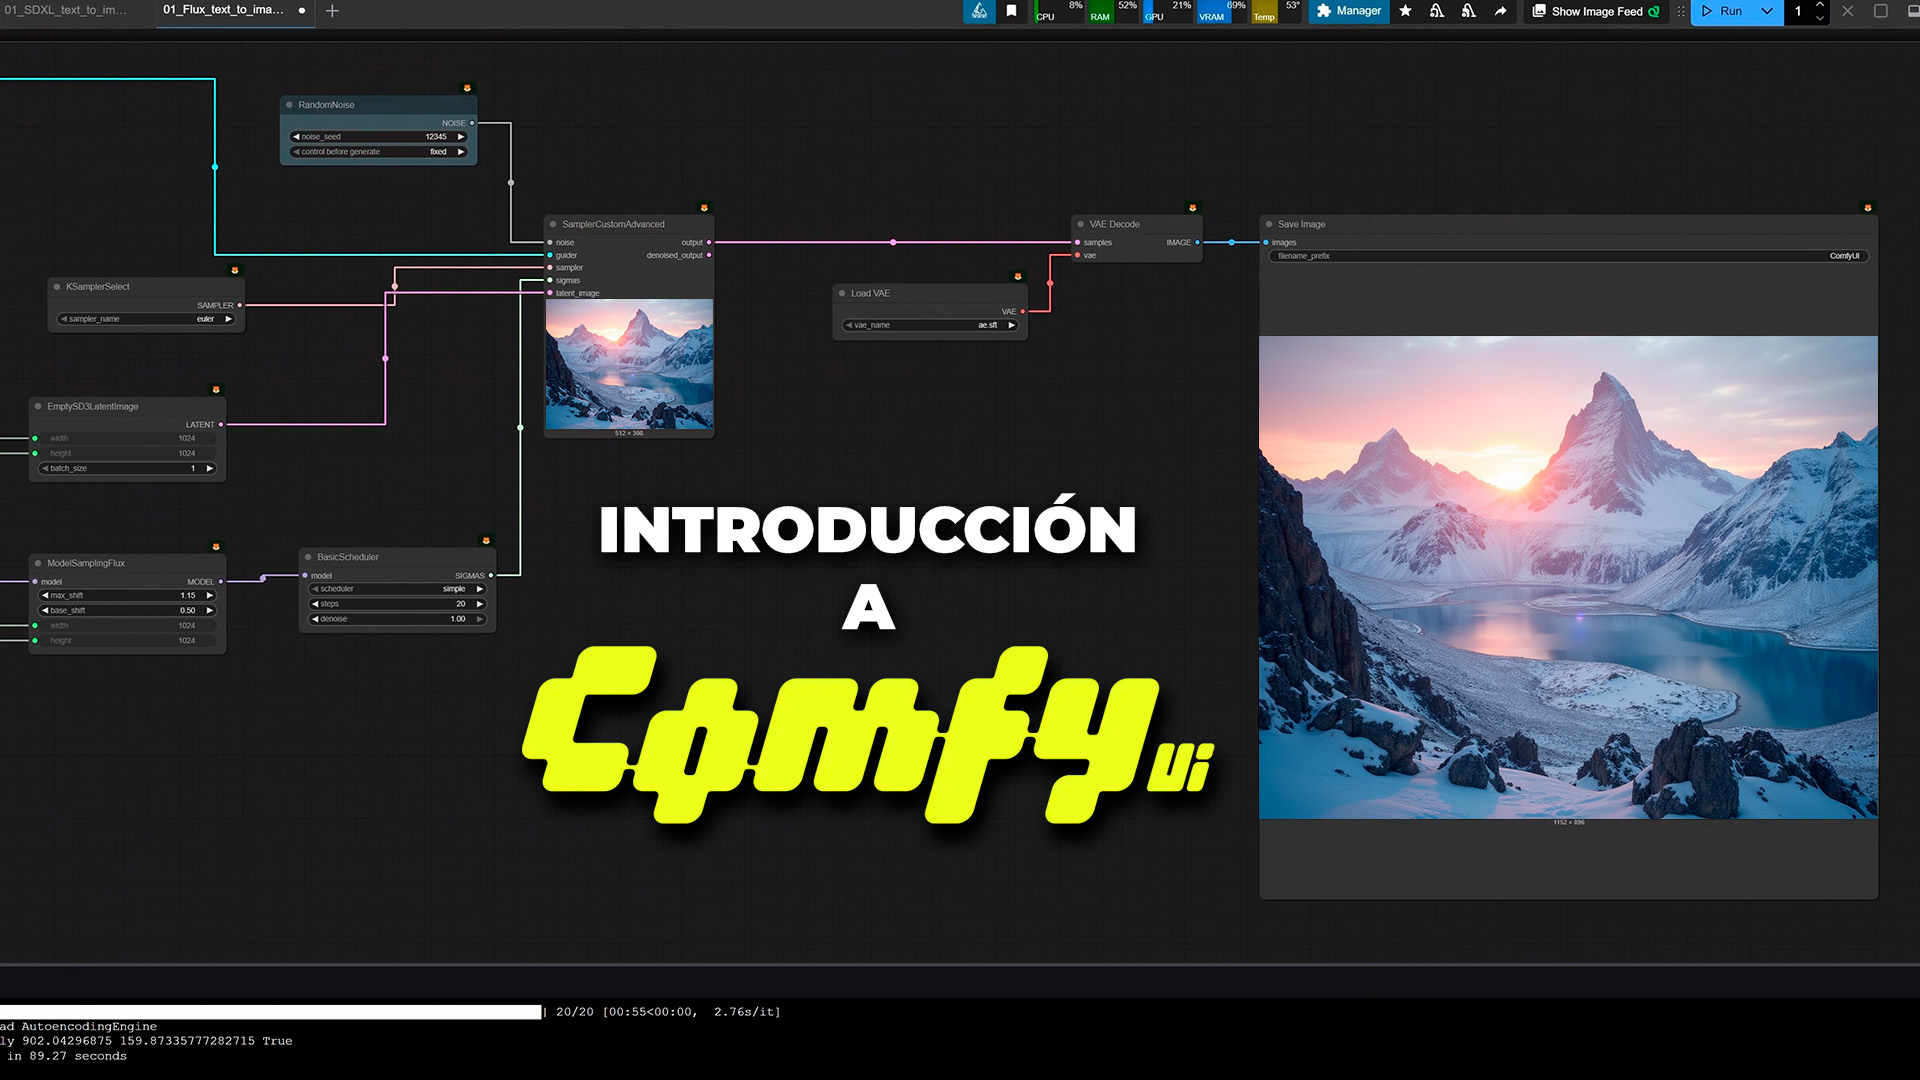Viewport: 1920px width, 1080px height.
Task: Select the 01_Flux_text_to_image tab
Action: coord(223,10)
